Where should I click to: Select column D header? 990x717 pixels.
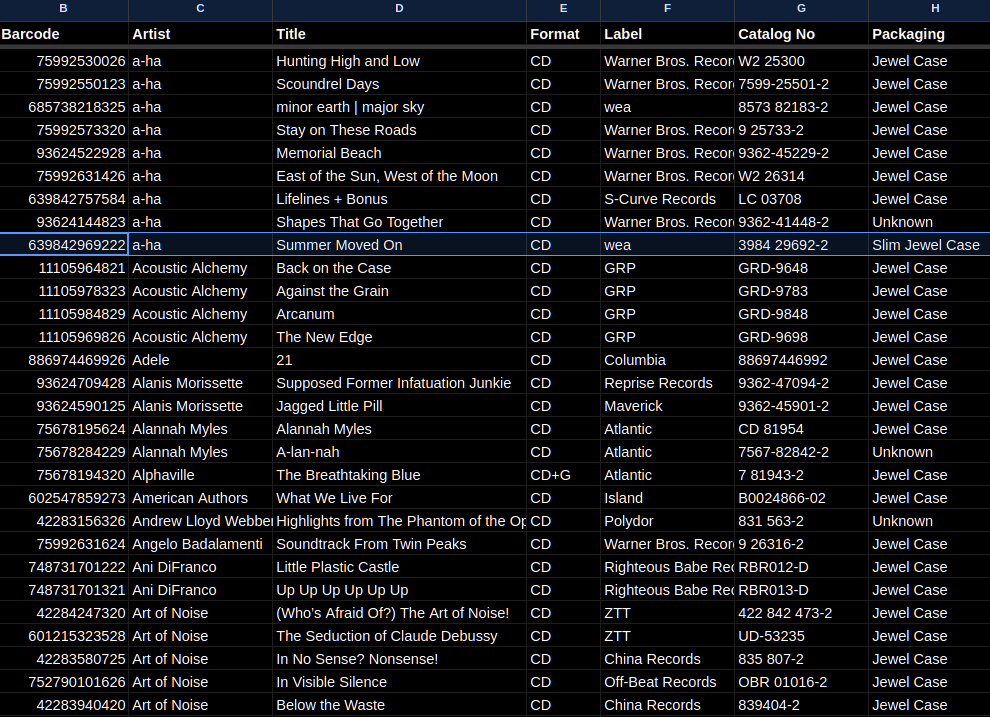click(x=399, y=8)
